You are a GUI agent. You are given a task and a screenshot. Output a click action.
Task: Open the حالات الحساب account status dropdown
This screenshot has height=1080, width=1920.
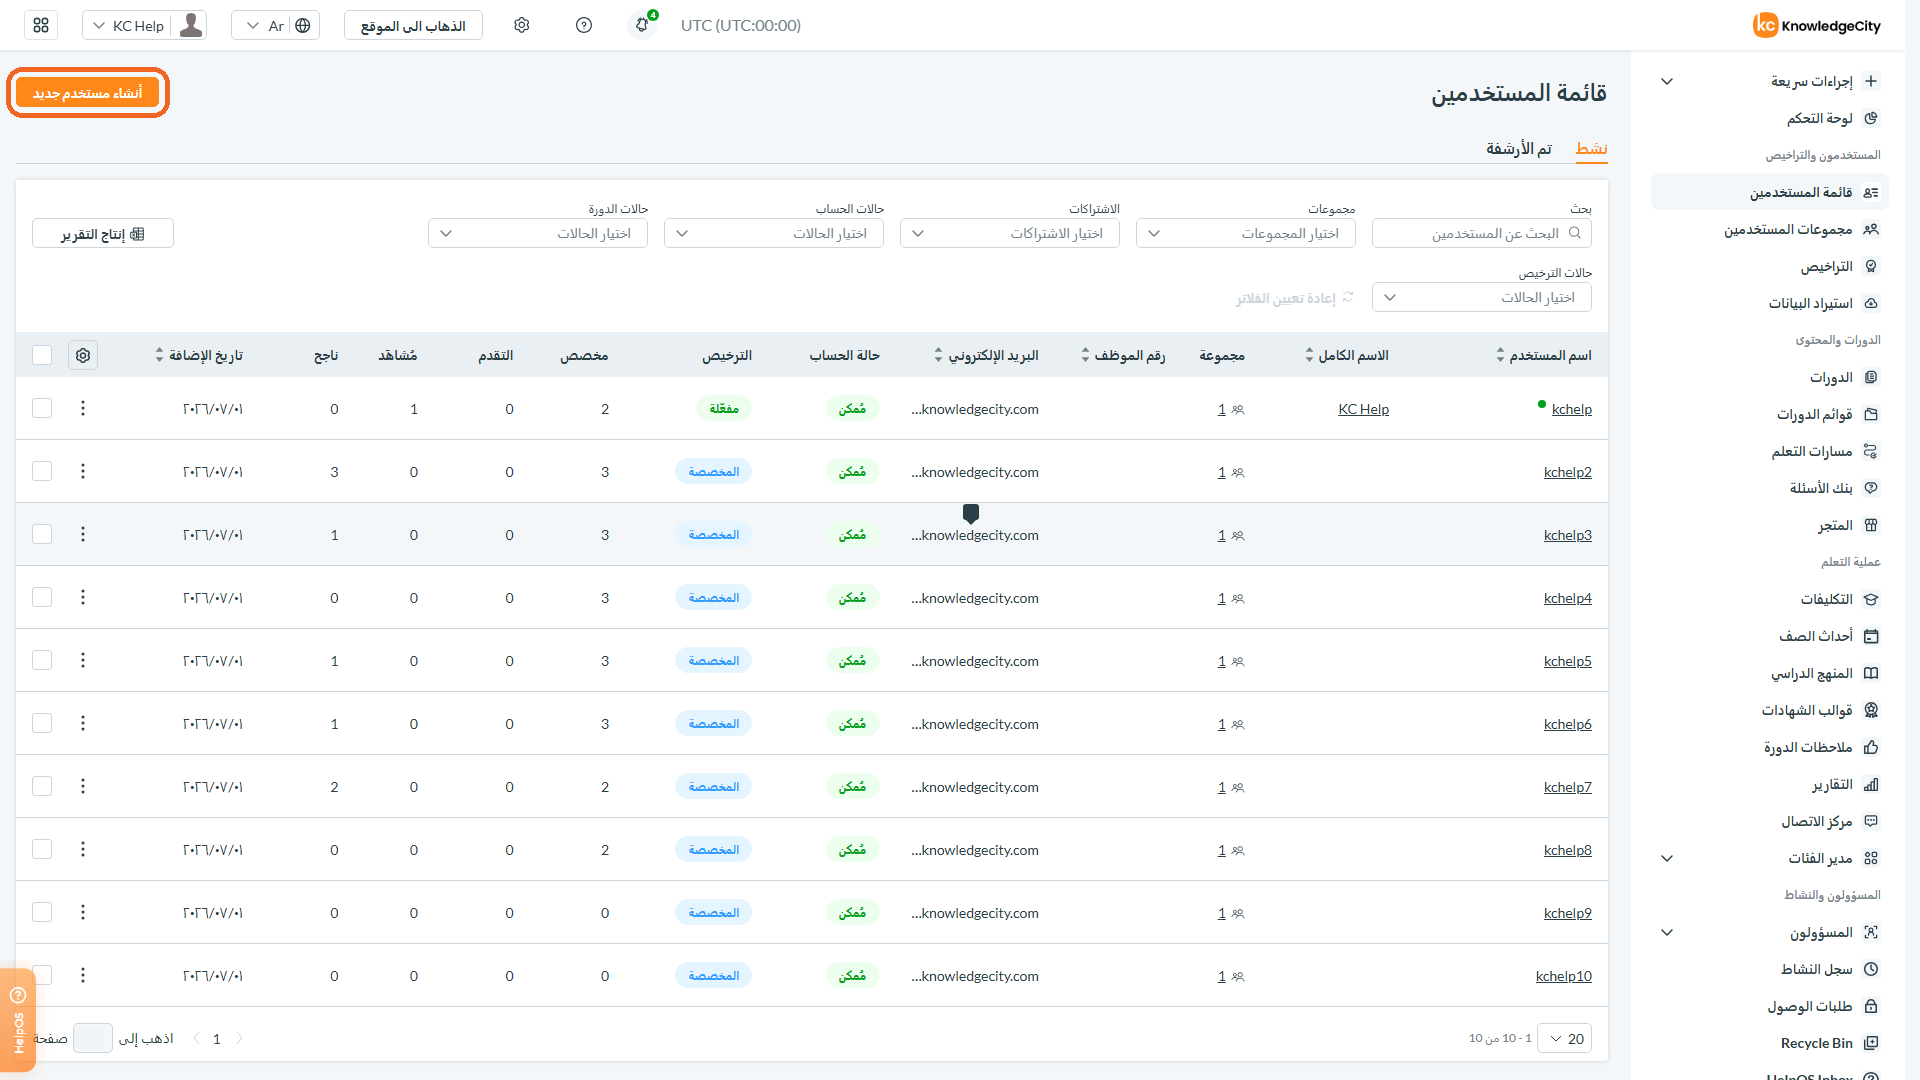[774, 233]
